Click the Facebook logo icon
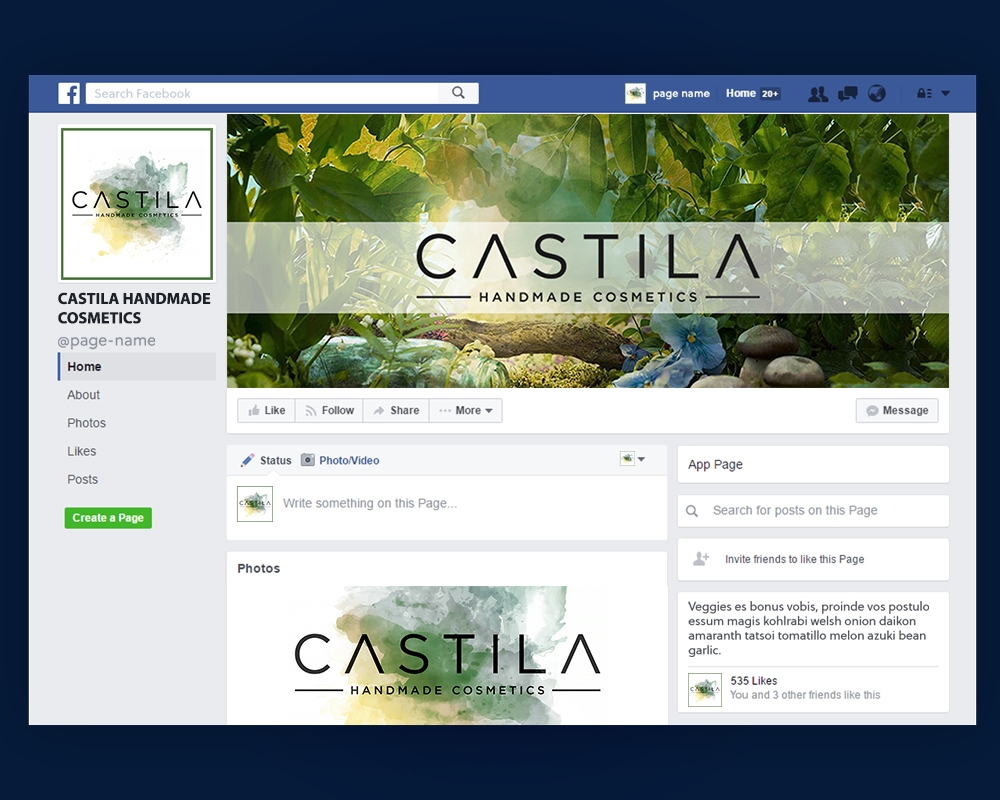The image size is (1000, 800). pyautogui.click(x=68, y=93)
